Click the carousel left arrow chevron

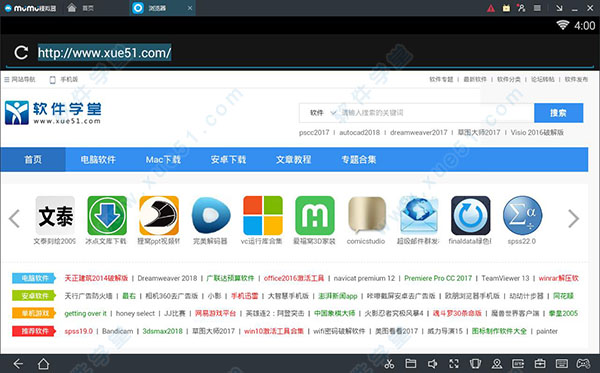click(x=15, y=218)
